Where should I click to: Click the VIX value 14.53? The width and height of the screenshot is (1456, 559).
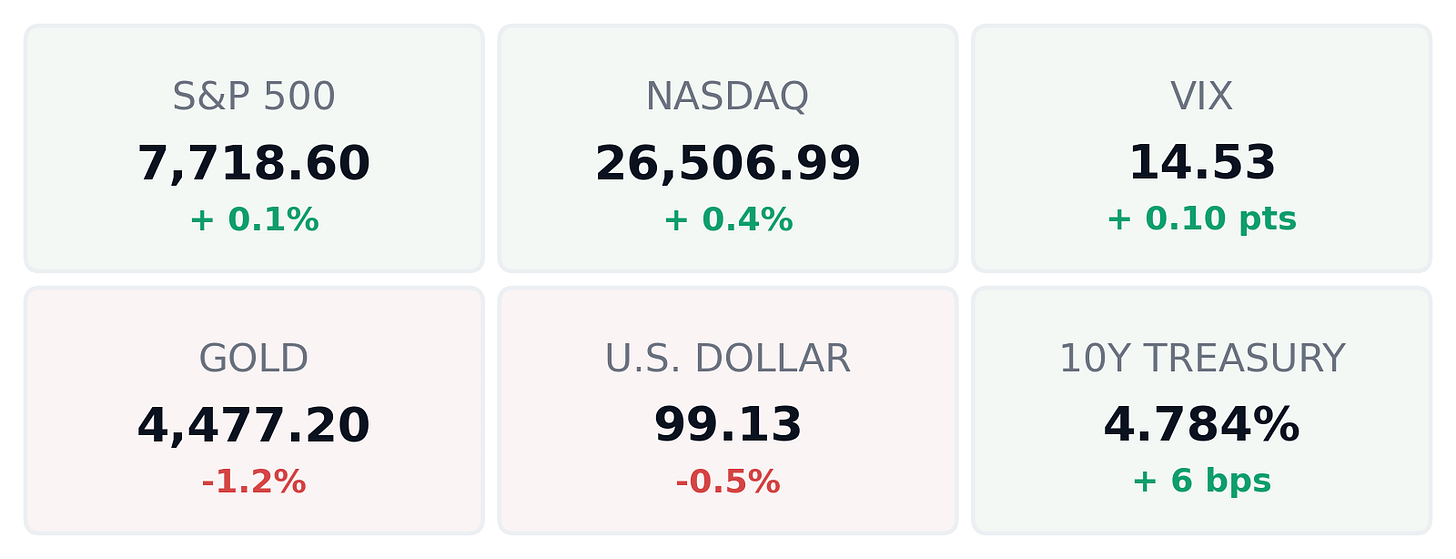coord(1202,164)
